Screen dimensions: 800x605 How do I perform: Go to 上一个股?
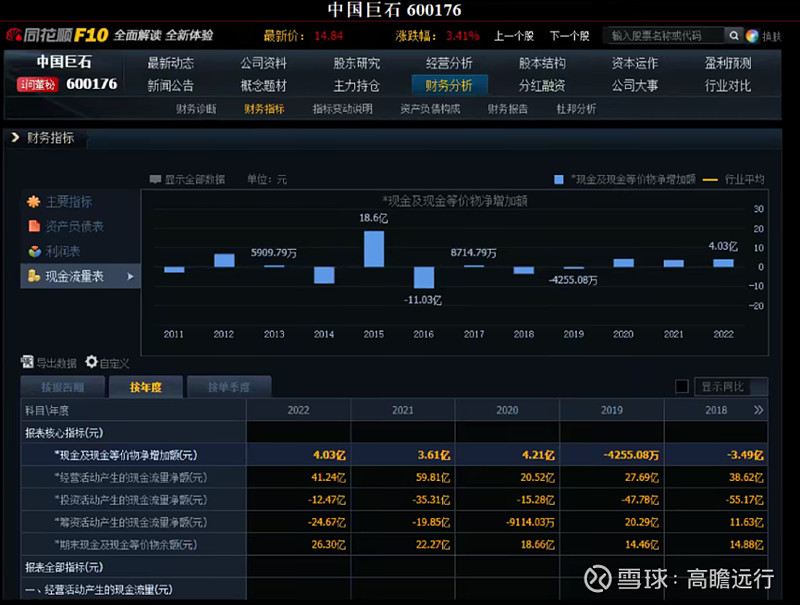coord(513,36)
